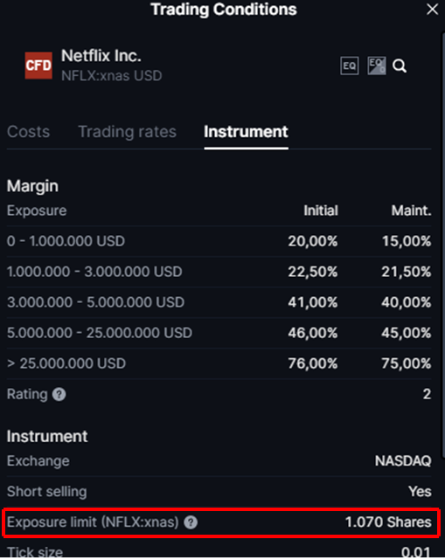Click the 1.000.000 - 3.000.000 USD row
Viewport: 445px width, 558px height.
[x=219, y=272]
